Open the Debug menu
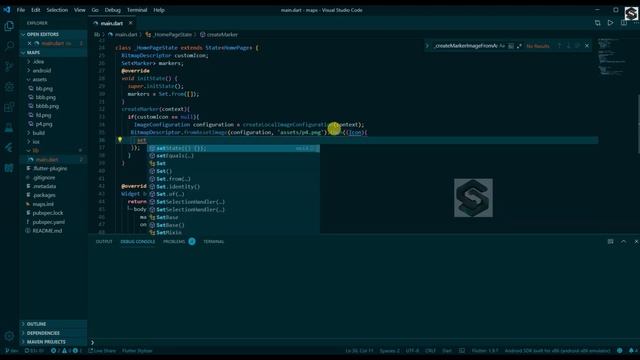This screenshot has height=360, width=640. coord(113,10)
